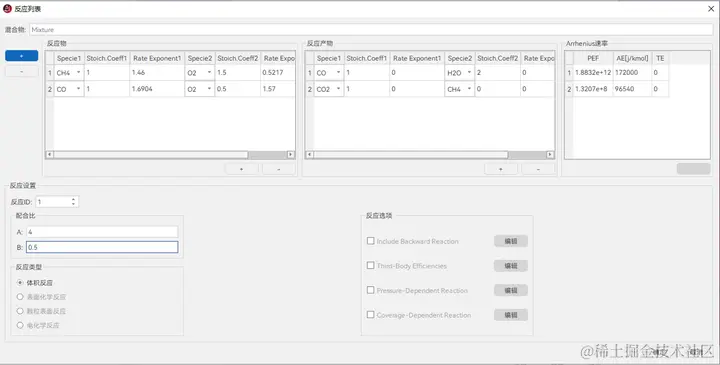Click reactants table scroll left arrow
The image size is (720, 365).
pyautogui.click(x=50, y=155)
